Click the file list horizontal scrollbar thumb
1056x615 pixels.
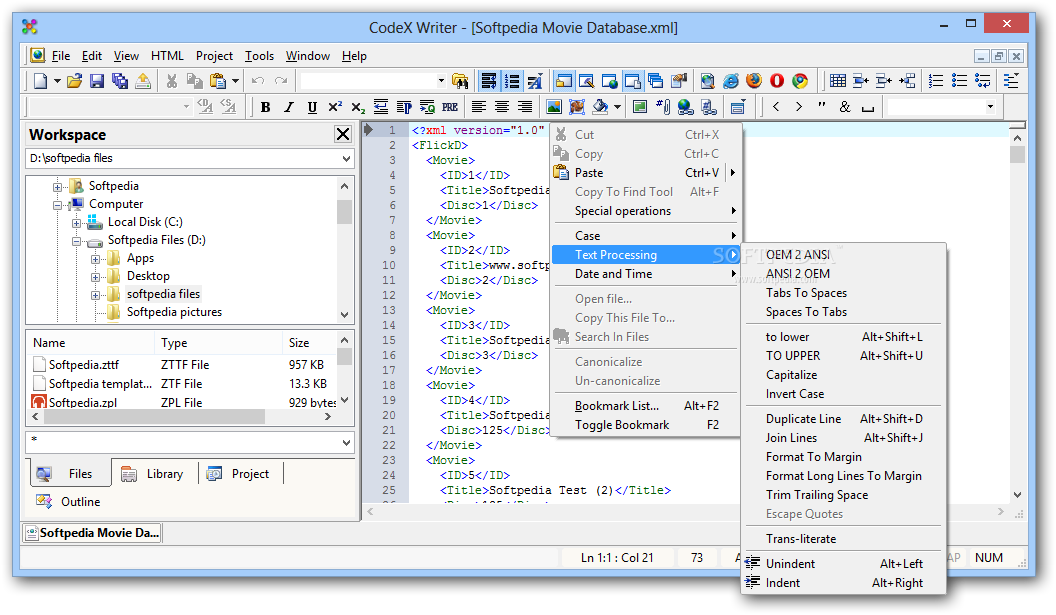pyautogui.click(x=154, y=417)
